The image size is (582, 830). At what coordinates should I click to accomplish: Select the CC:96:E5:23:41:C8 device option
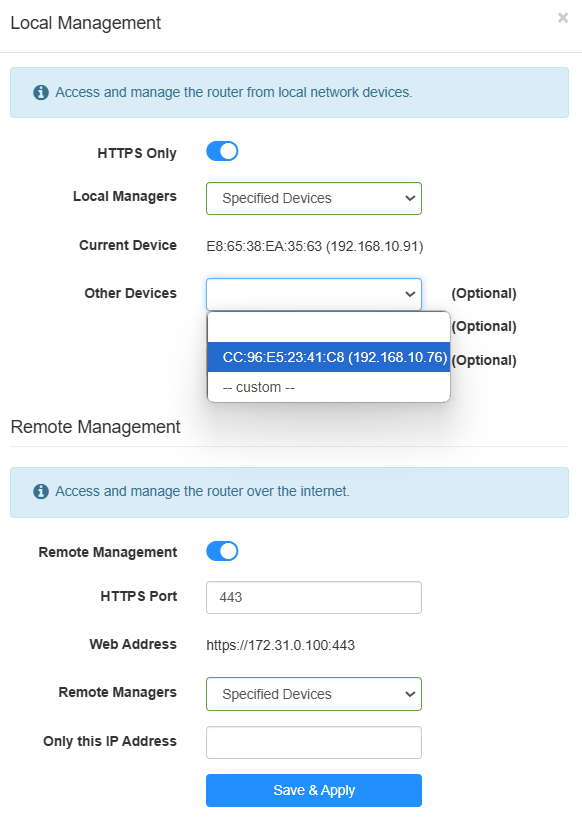[329, 357]
